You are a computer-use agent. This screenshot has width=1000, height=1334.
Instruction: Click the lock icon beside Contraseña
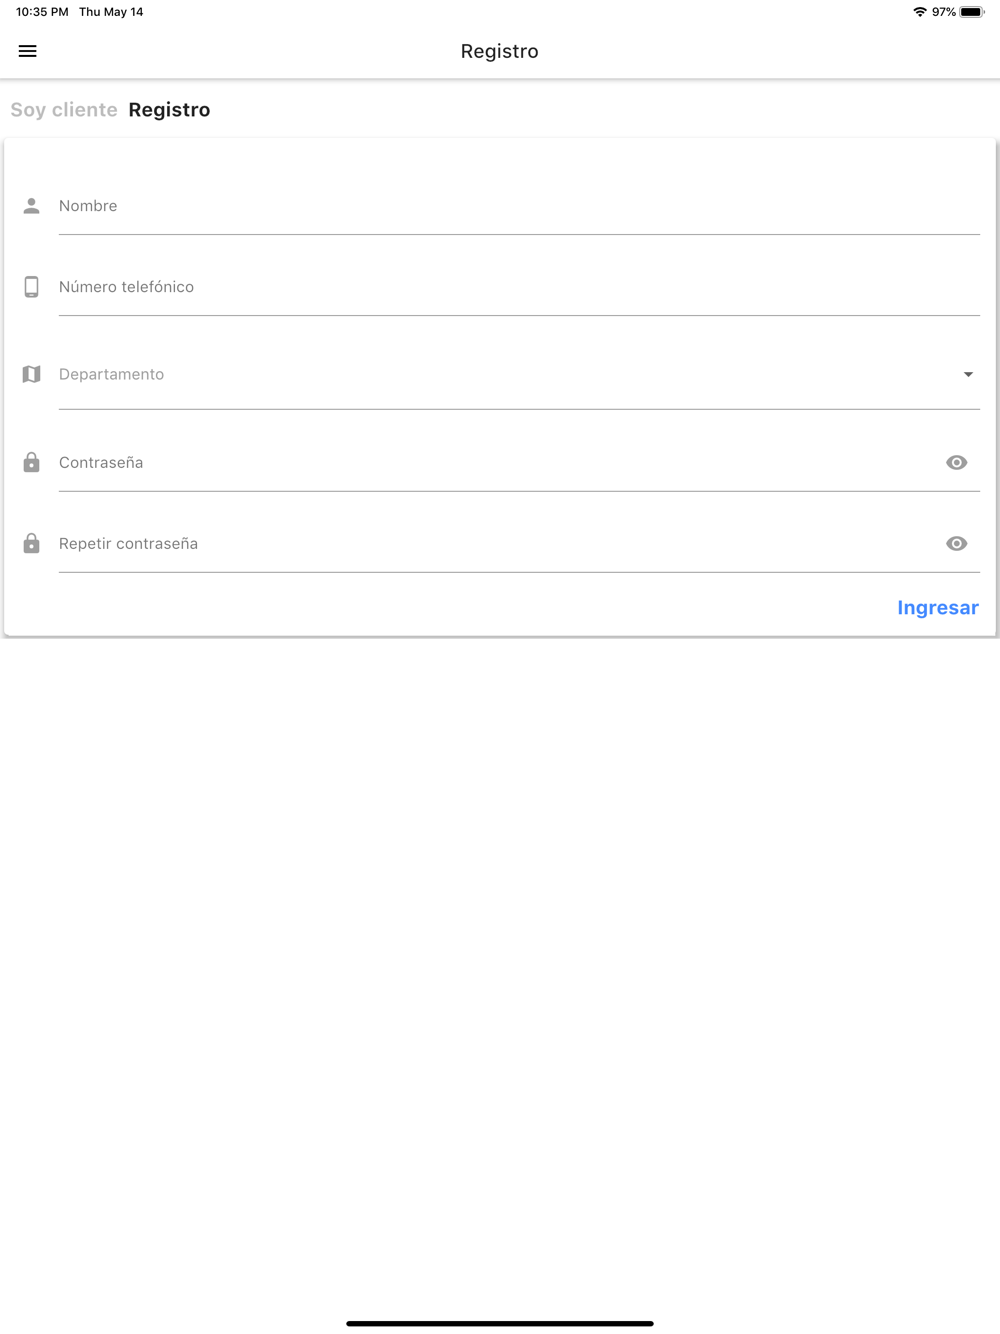[x=32, y=462]
